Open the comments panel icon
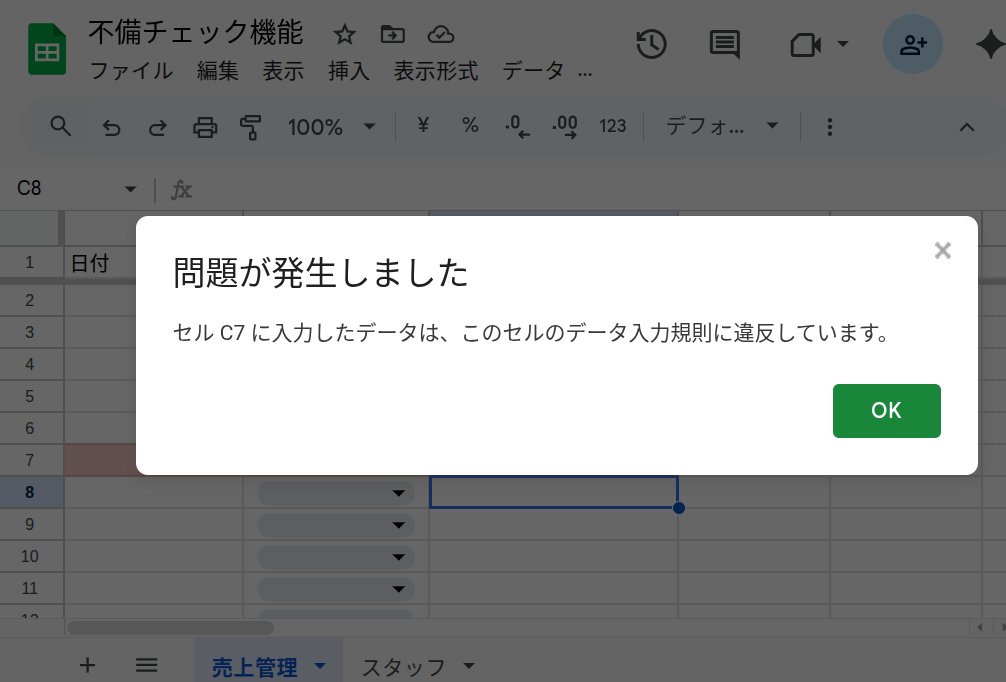 click(723, 45)
